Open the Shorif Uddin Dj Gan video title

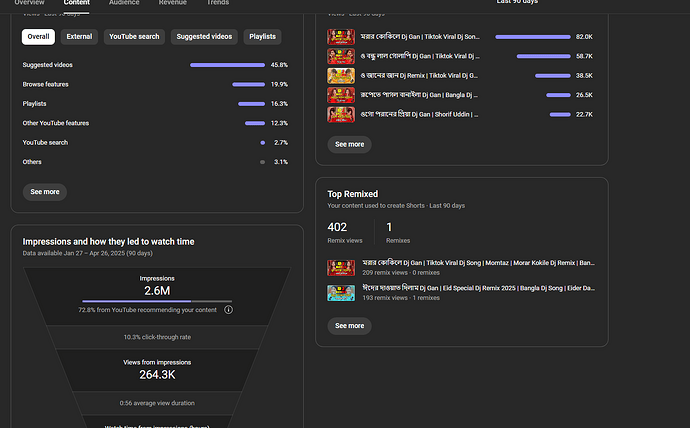pos(419,114)
